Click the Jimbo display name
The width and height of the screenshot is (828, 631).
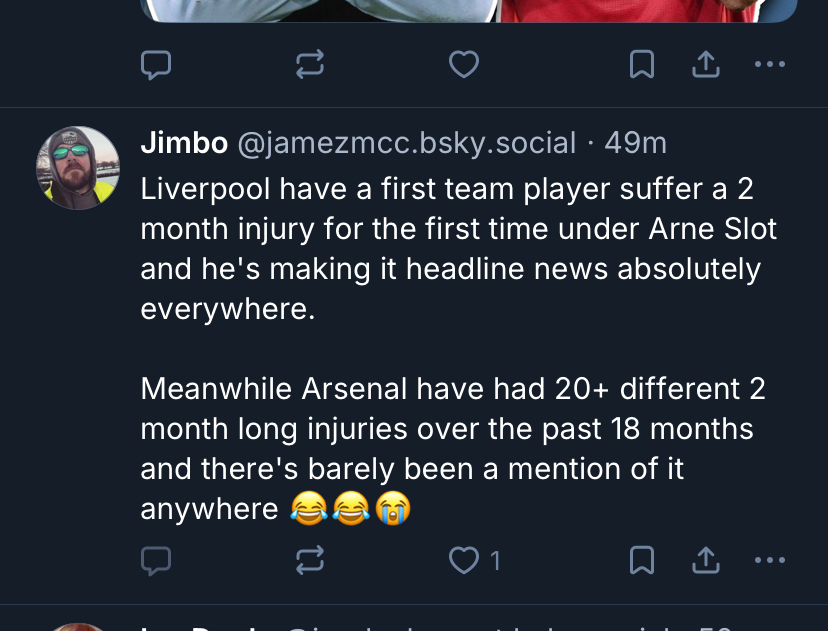click(x=184, y=143)
